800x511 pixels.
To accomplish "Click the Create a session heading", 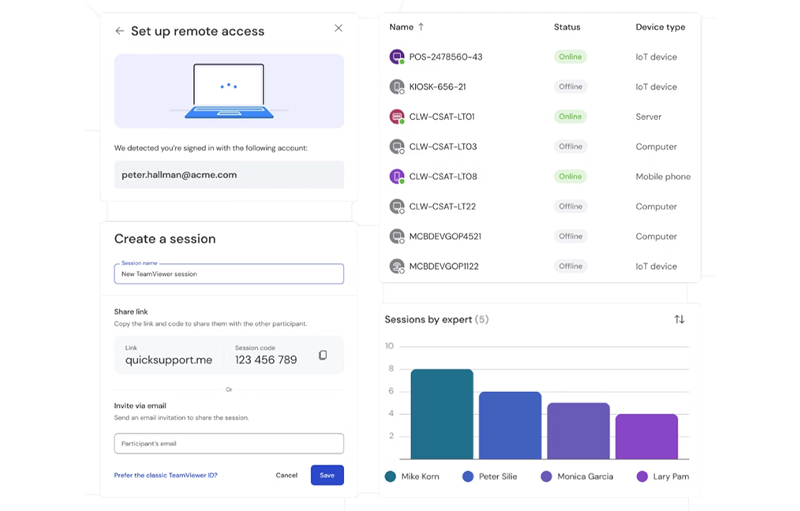I will (x=165, y=239).
